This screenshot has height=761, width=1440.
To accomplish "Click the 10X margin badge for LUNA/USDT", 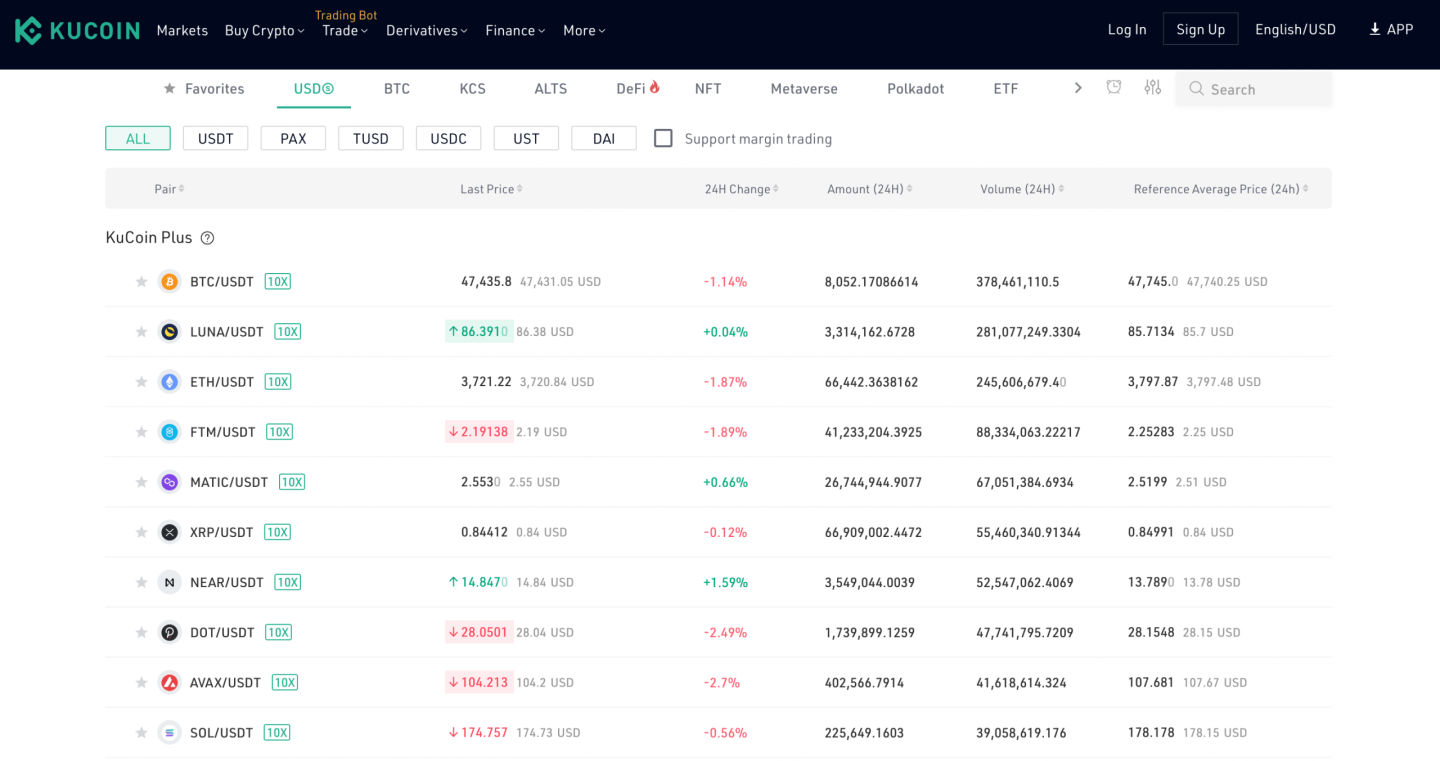I will click(x=288, y=331).
